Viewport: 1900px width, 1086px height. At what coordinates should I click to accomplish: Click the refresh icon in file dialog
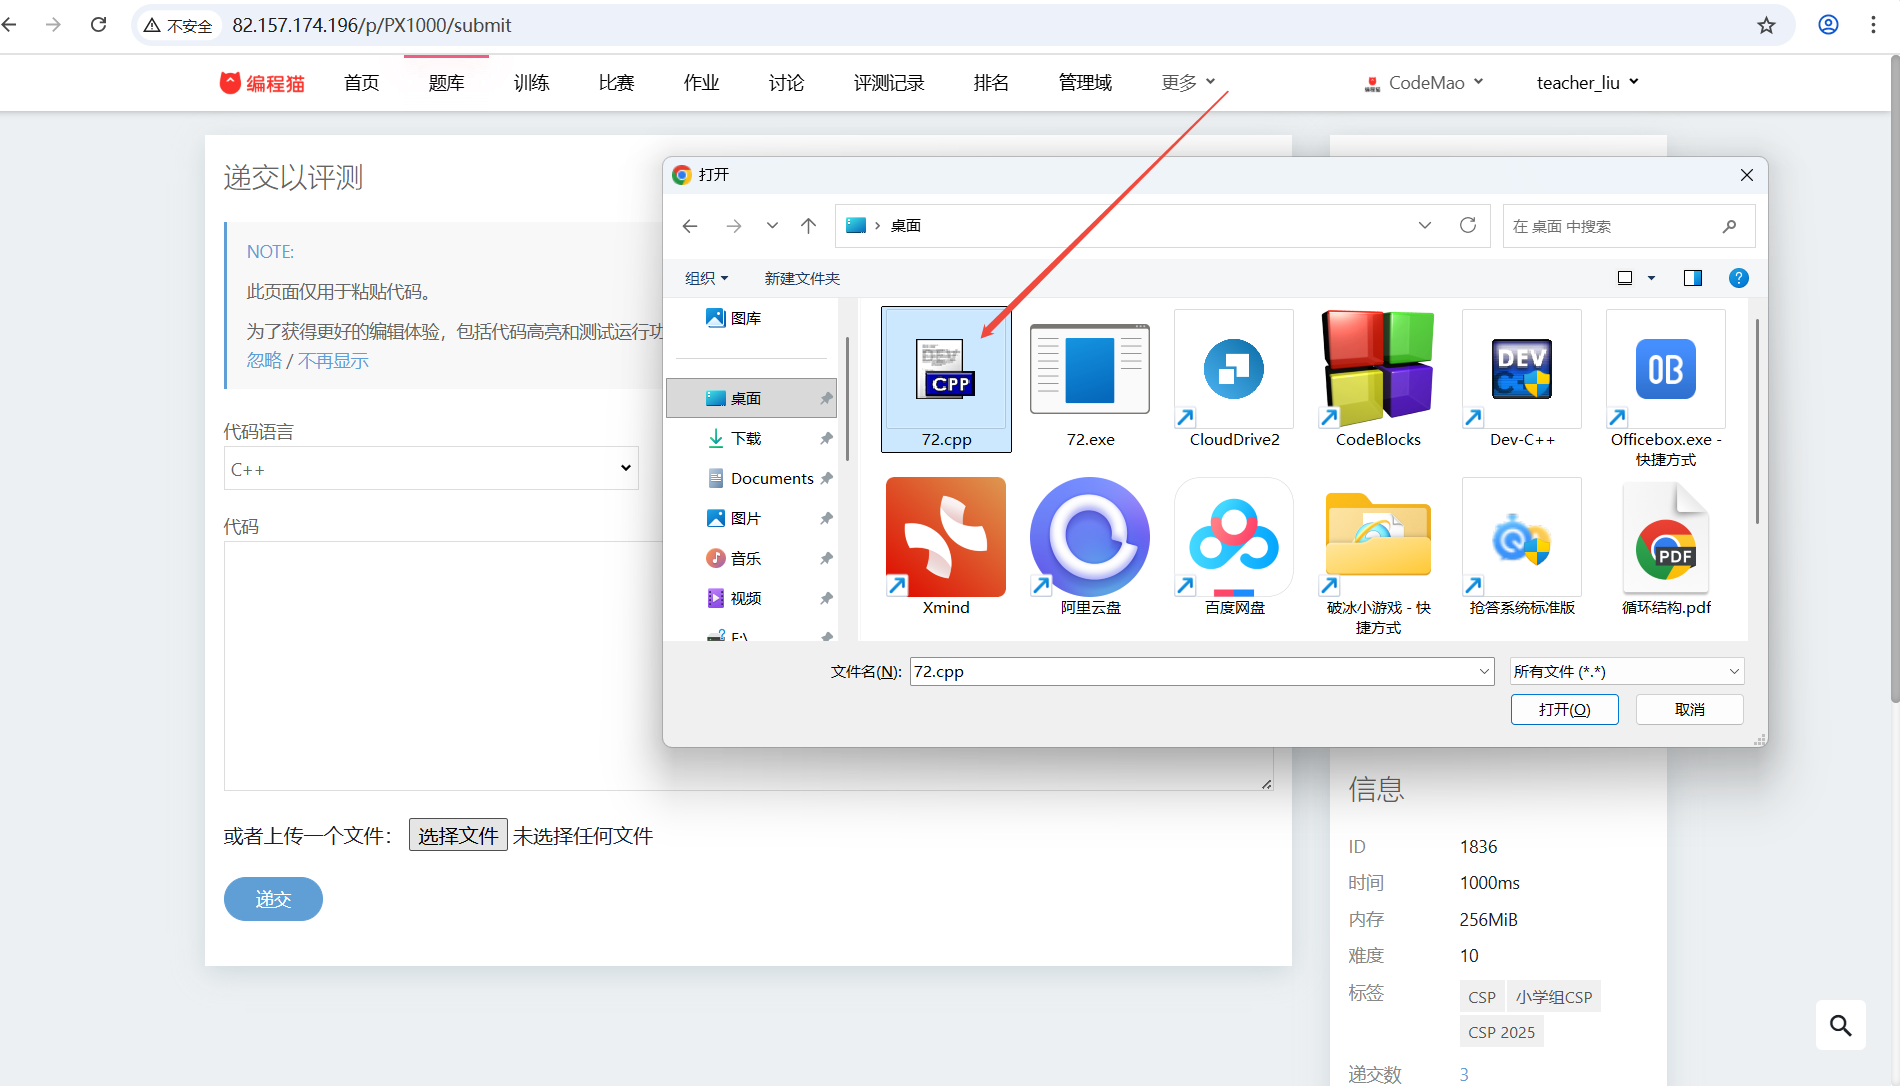pos(1467,225)
